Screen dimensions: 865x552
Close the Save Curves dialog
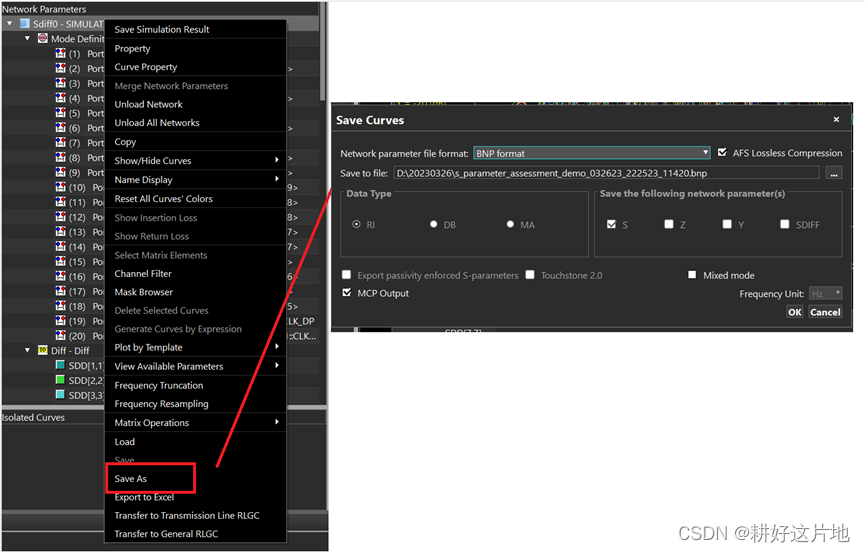pyautogui.click(x=836, y=119)
